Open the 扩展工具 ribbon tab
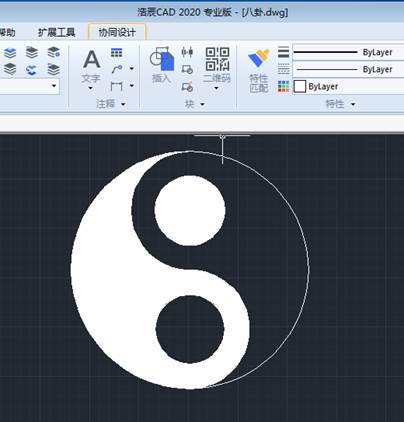The height and width of the screenshot is (422, 404). (x=56, y=32)
